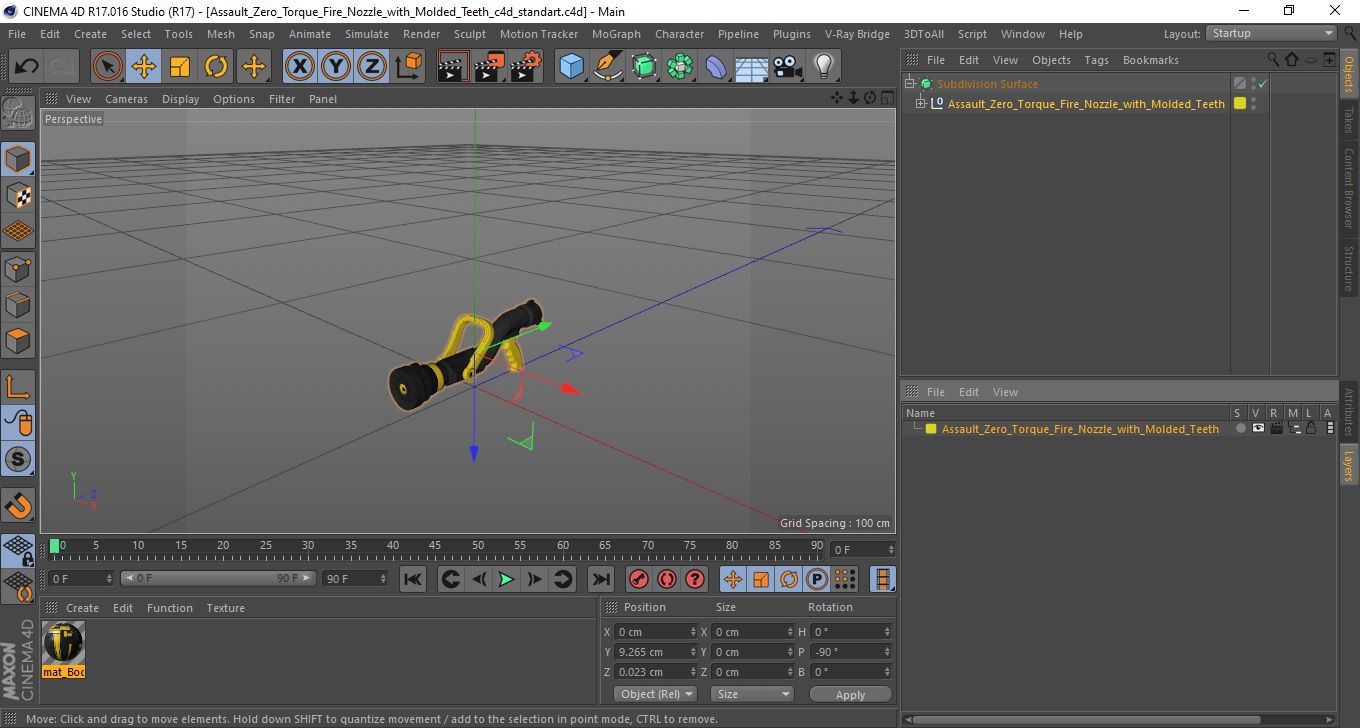Click the Position X field stepper
The height and width of the screenshot is (728, 1360).
tap(694, 632)
